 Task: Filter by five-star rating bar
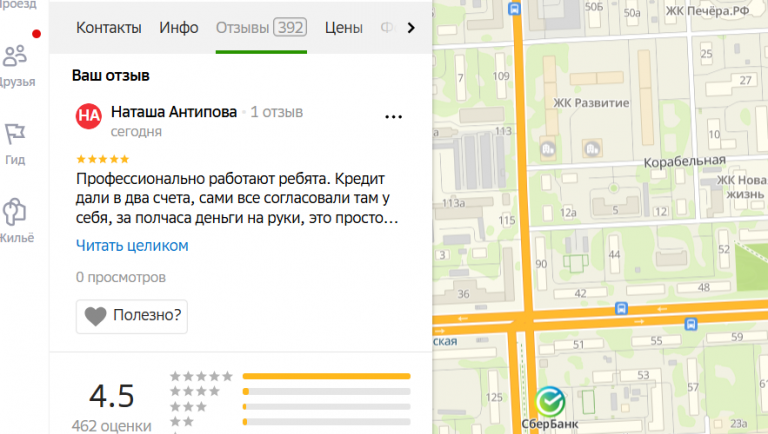point(326,376)
